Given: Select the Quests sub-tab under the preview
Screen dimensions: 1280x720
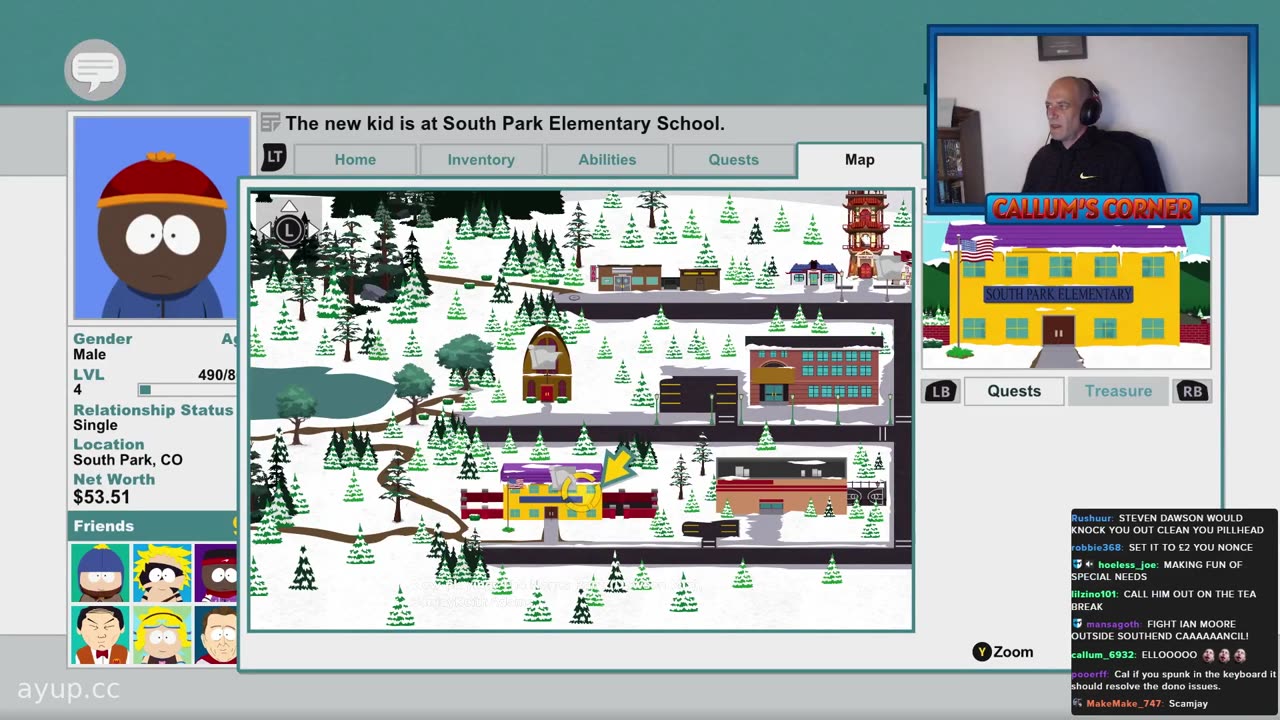Looking at the screenshot, I should pos(1014,391).
